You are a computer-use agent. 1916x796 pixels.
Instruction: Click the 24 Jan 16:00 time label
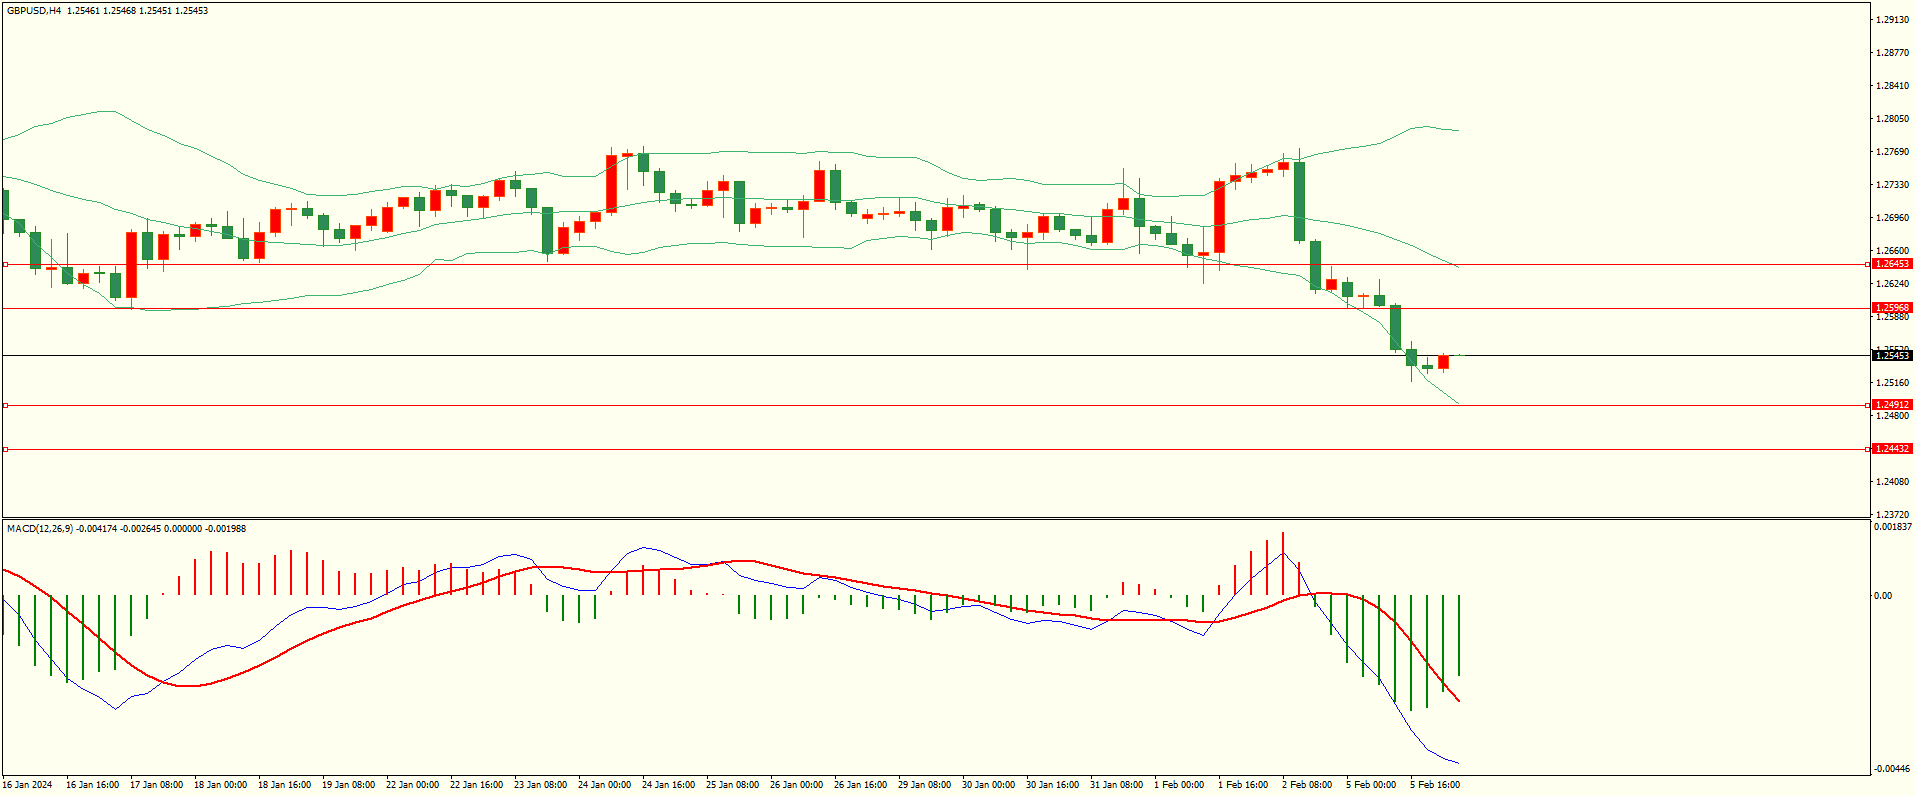point(669,785)
